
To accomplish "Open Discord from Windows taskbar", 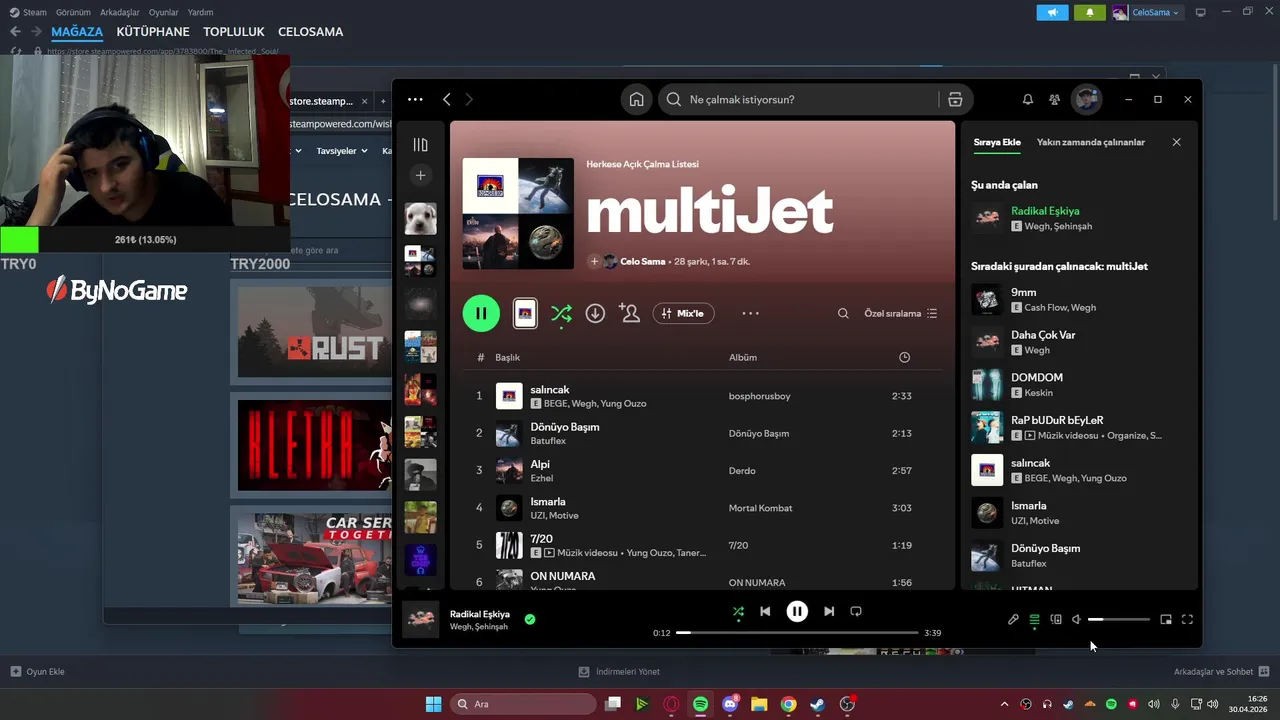I will (x=730, y=704).
